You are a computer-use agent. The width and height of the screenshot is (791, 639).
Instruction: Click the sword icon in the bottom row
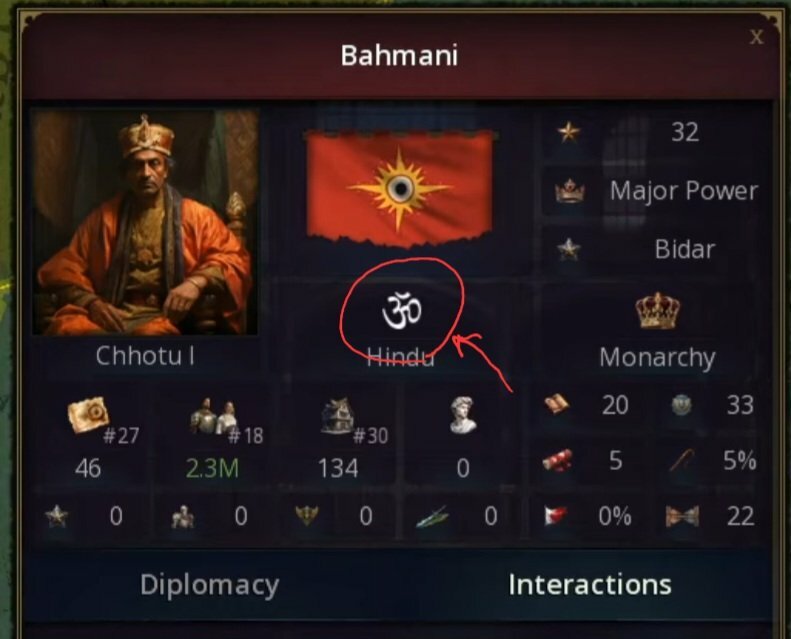coord(432,516)
